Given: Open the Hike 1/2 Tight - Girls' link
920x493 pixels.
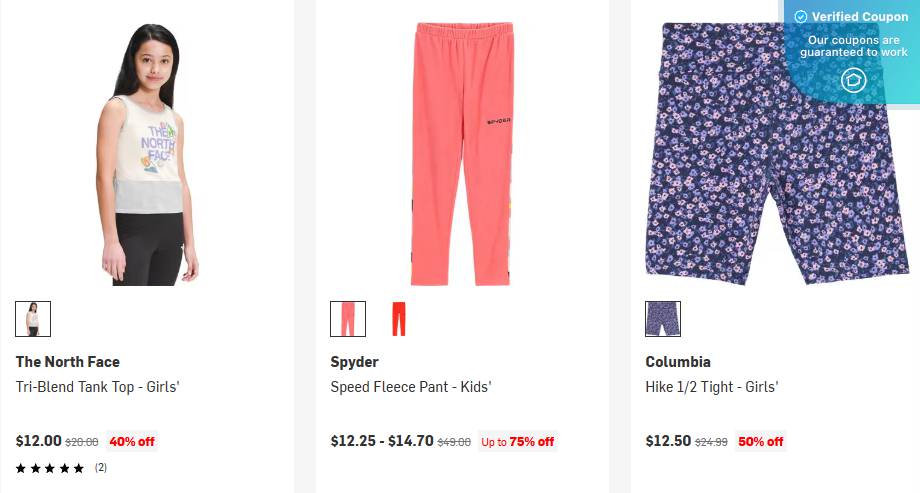Looking at the screenshot, I should click(712, 387).
